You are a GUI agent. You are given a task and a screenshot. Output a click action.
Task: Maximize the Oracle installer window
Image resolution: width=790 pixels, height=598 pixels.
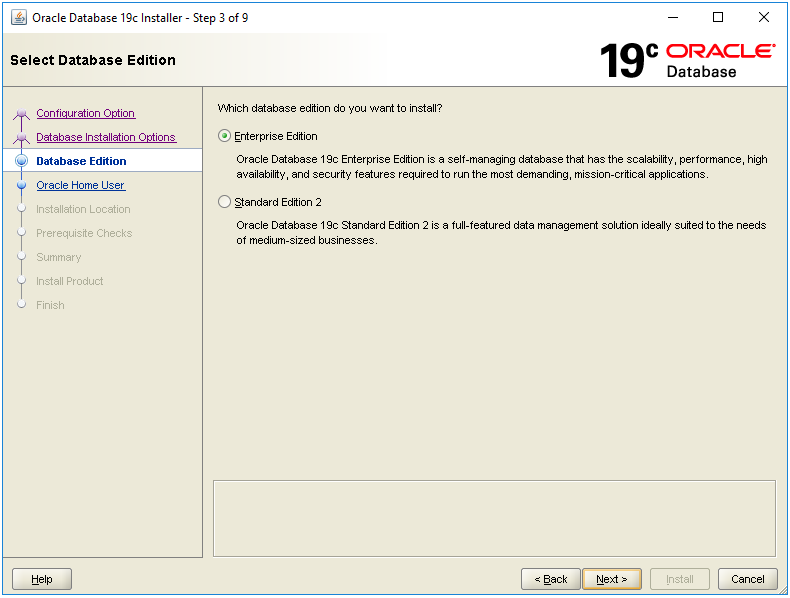(717, 17)
